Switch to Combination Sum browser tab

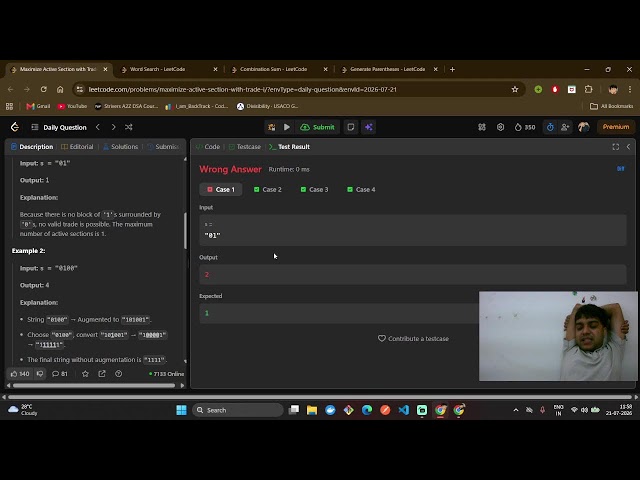pyautogui.click(x=280, y=69)
